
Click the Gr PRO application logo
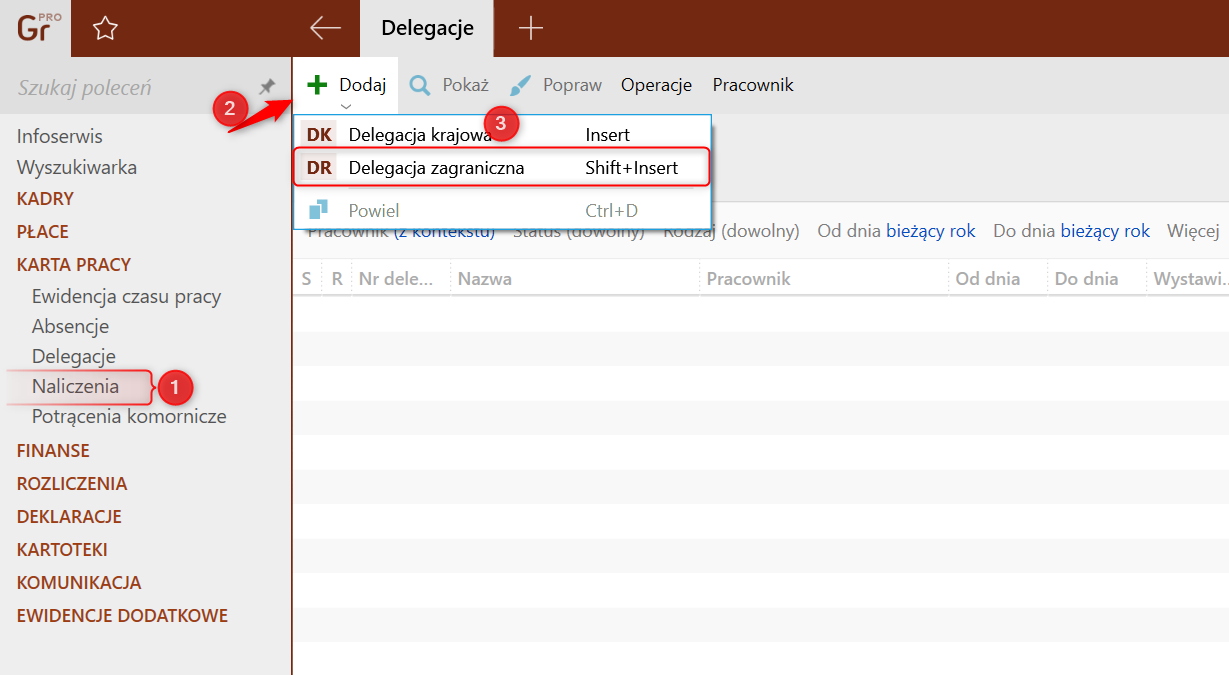tap(39, 28)
